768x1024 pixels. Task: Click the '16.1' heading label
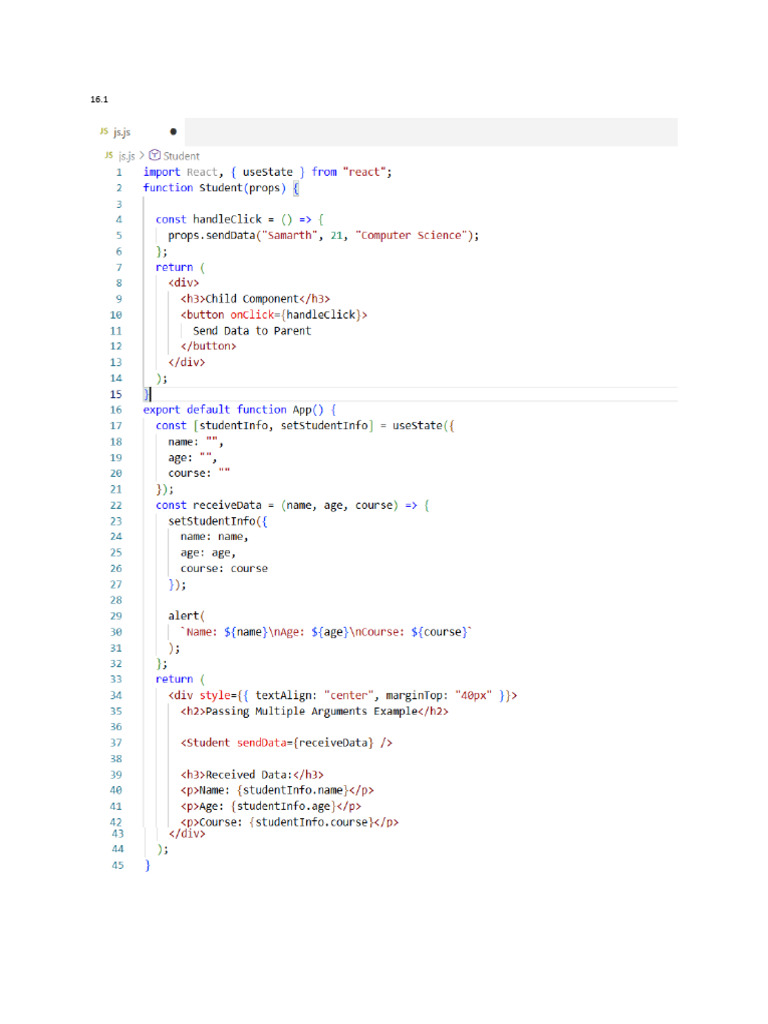click(99, 99)
